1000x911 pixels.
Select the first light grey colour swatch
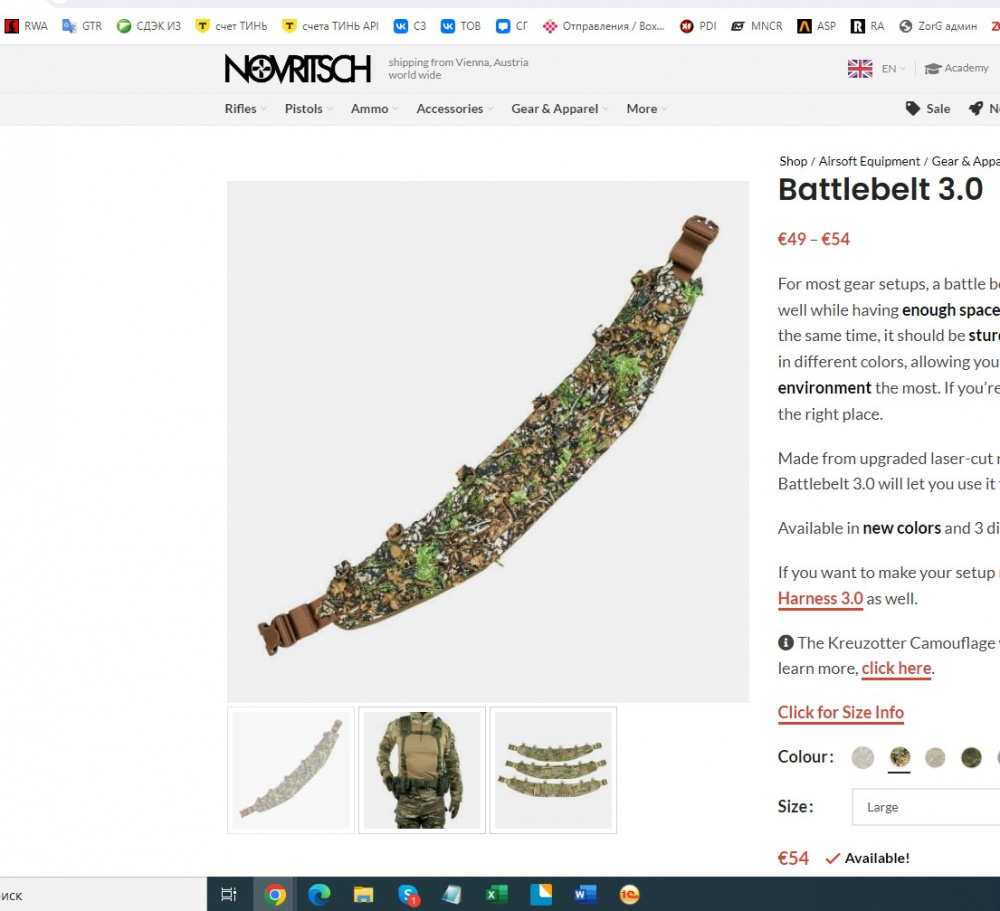862,757
